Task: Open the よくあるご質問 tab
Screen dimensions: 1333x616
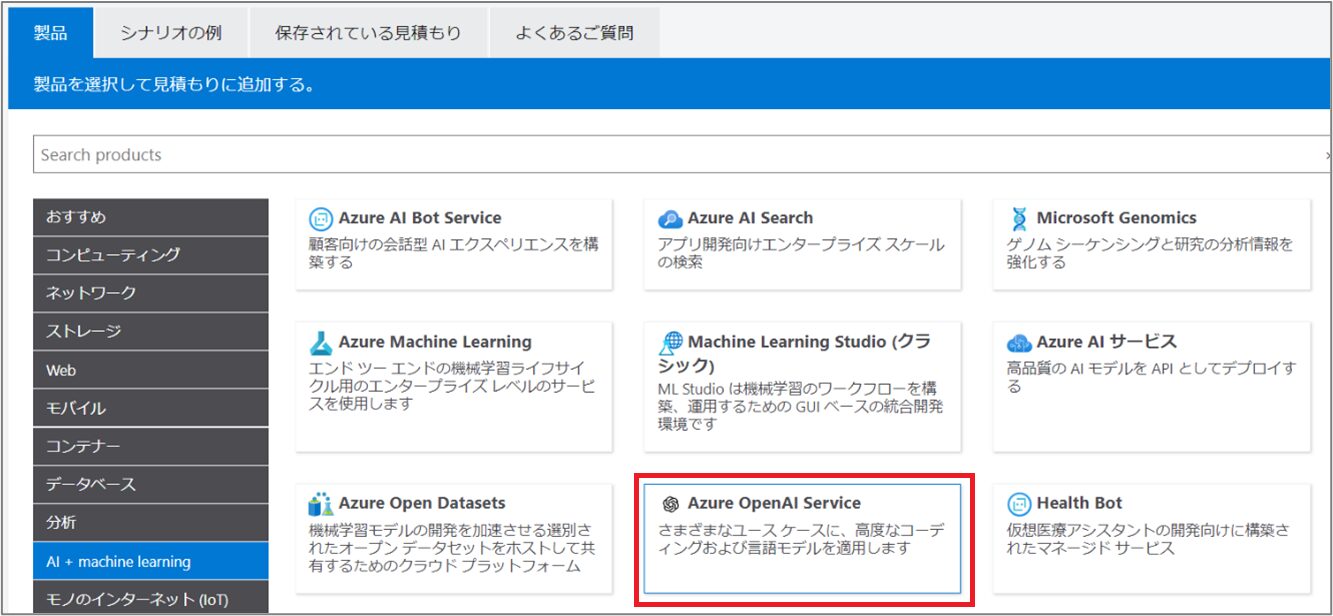Action: [574, 33]
